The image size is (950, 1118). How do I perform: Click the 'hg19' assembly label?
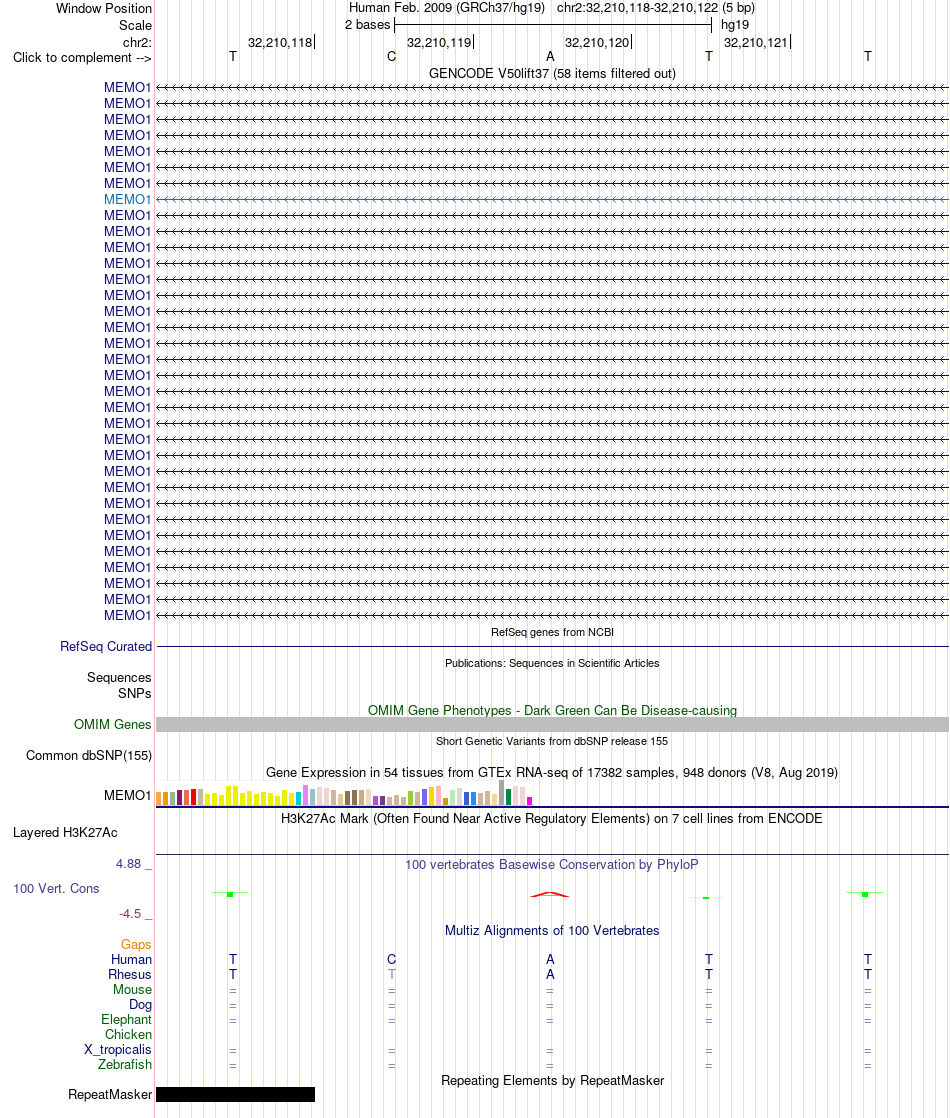pyautogui.click(x=735, y=25)
